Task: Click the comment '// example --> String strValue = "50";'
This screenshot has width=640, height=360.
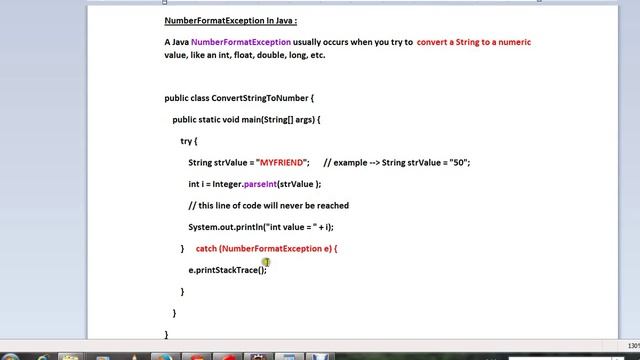Action: click(x=397, y=162)
